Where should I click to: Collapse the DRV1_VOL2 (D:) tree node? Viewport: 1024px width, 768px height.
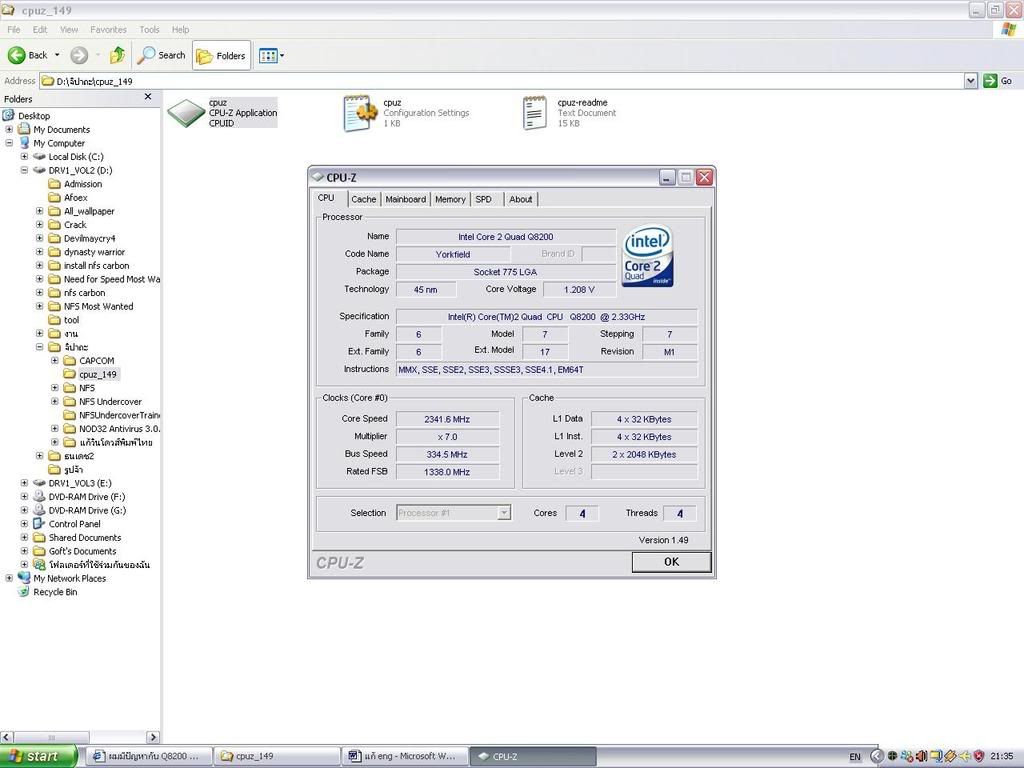click(24, 171)
